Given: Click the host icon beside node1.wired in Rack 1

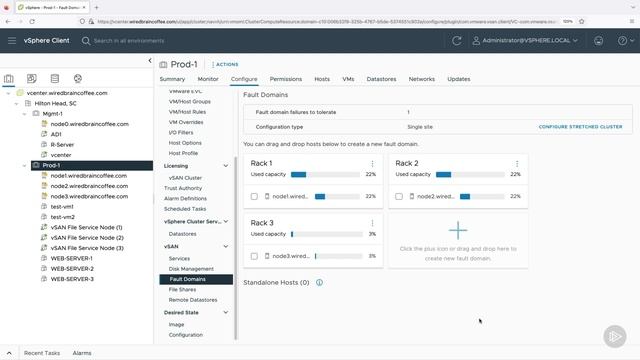Looking at the screenshot, I should [267, 196].
